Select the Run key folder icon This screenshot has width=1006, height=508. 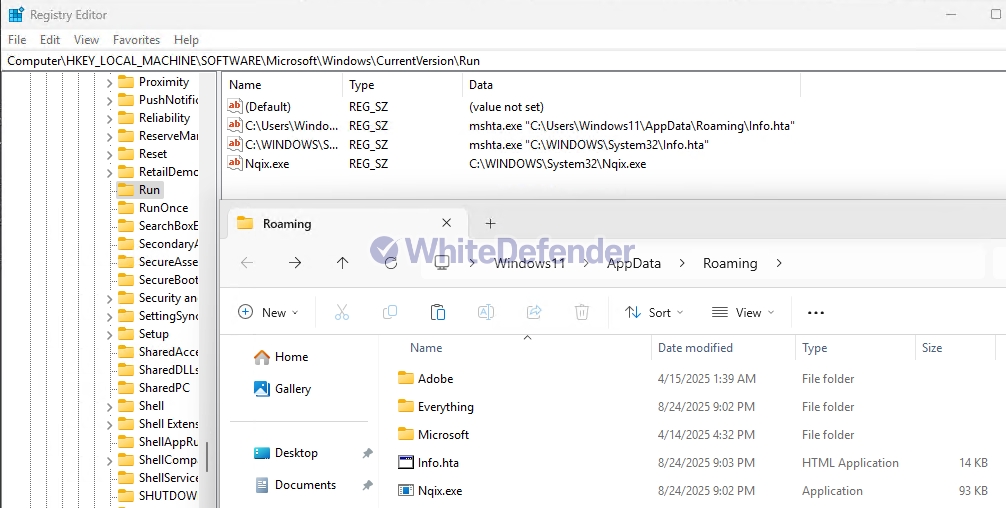[x=126, y=190]
